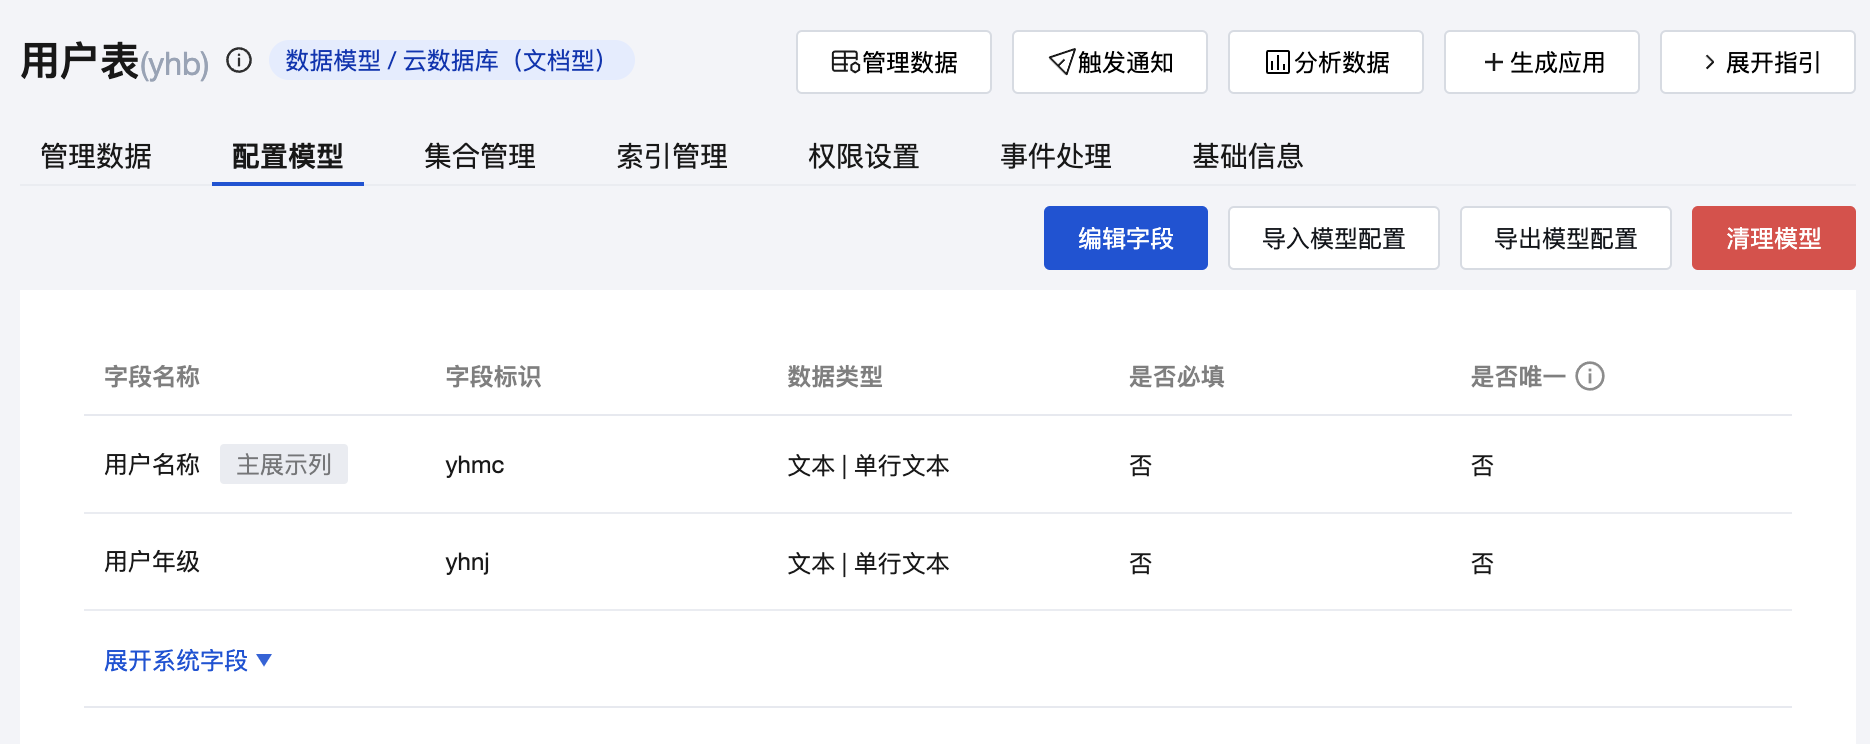Image resolution: width=1870 pixels, height=744 pixels.
Task: Open 权限设置 tab
Action: coord(864,156)
